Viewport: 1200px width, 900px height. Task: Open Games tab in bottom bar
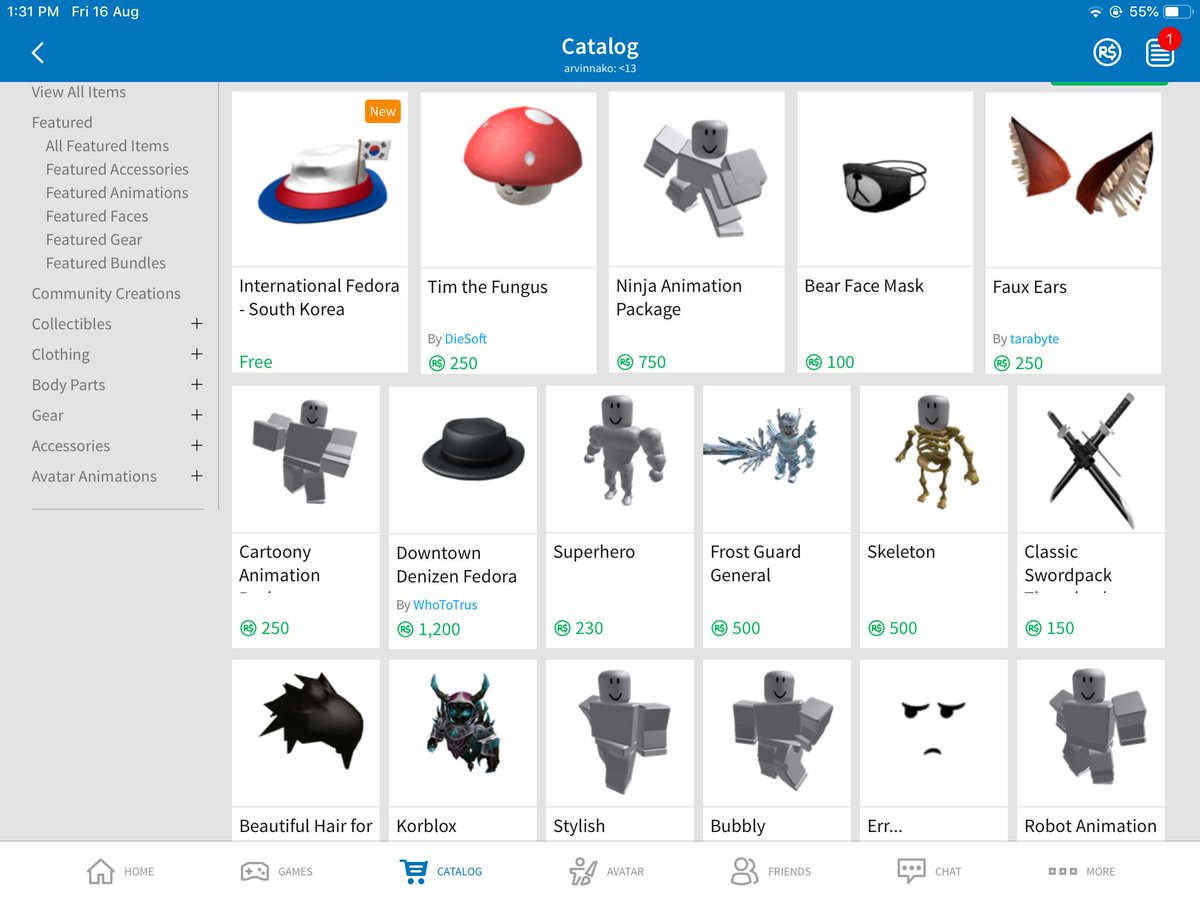[x=277, y=871]
